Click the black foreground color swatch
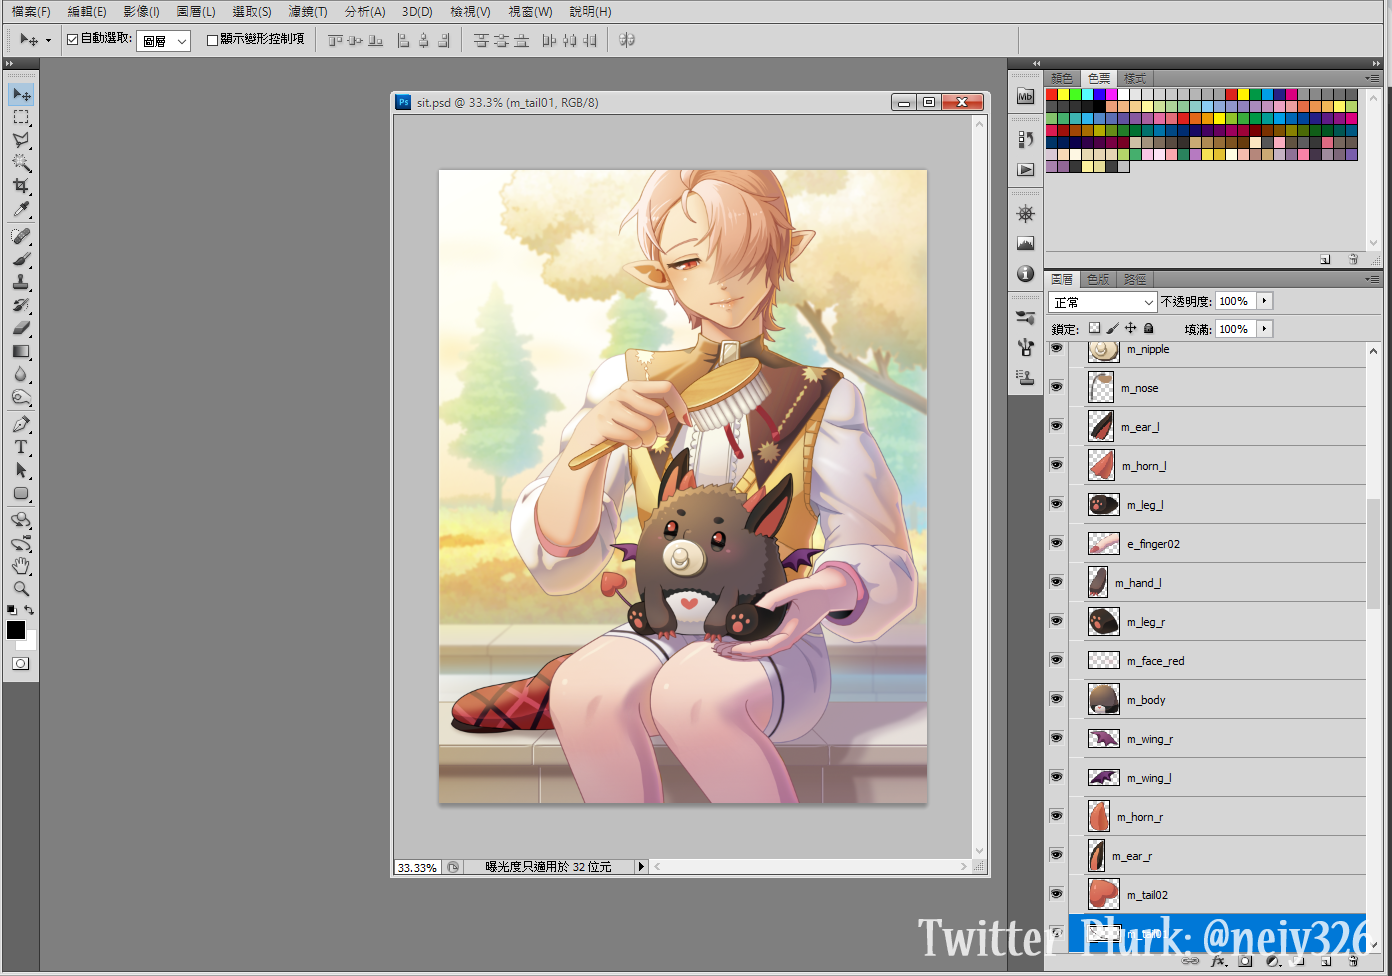This screenshot has width=1392, height=976. [x=15, y=630]
